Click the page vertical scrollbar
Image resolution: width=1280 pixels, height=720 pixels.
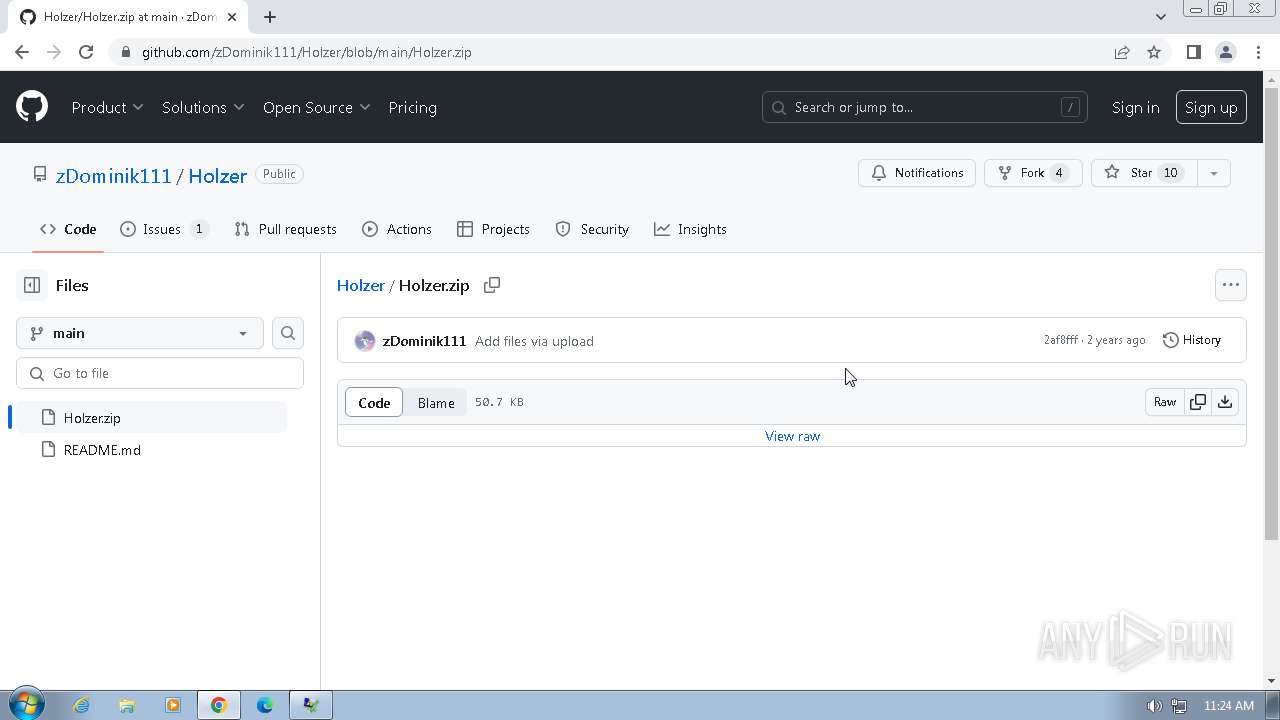pos(1271,315)
